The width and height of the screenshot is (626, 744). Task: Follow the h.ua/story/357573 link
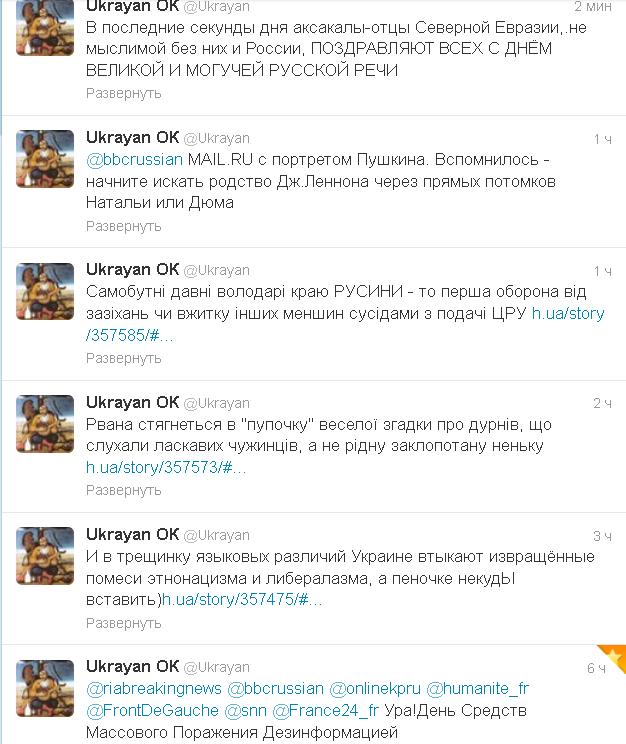[x=166, y=467]
